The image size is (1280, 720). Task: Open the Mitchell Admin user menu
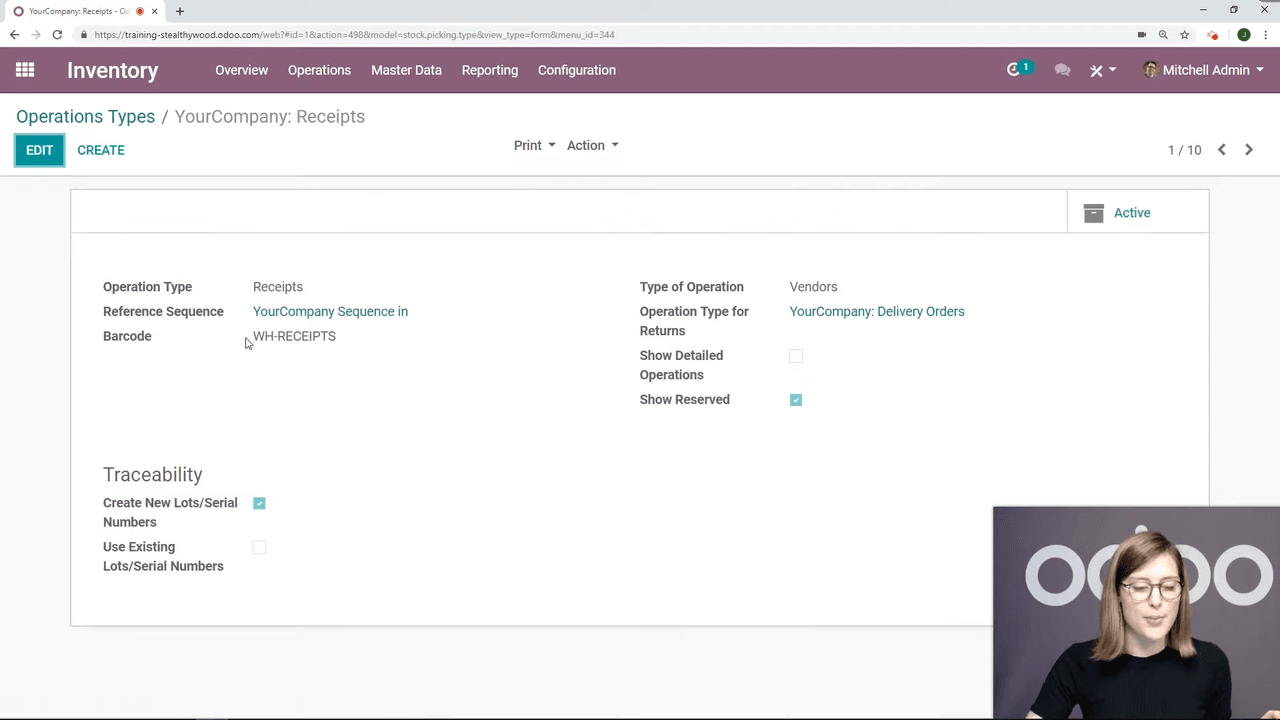click(1204, 70)
